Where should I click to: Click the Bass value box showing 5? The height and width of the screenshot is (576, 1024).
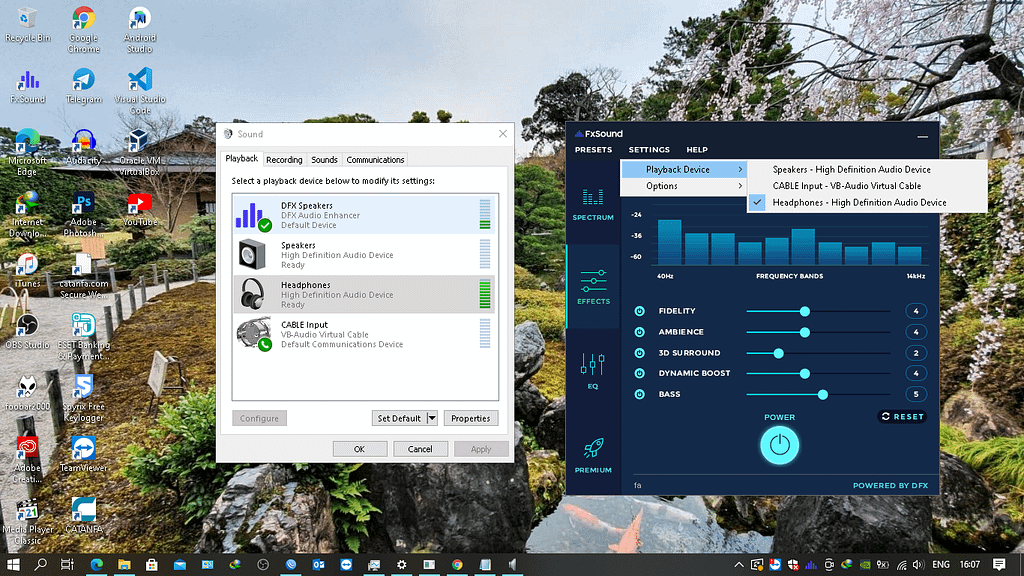click(x=916, y=394)
